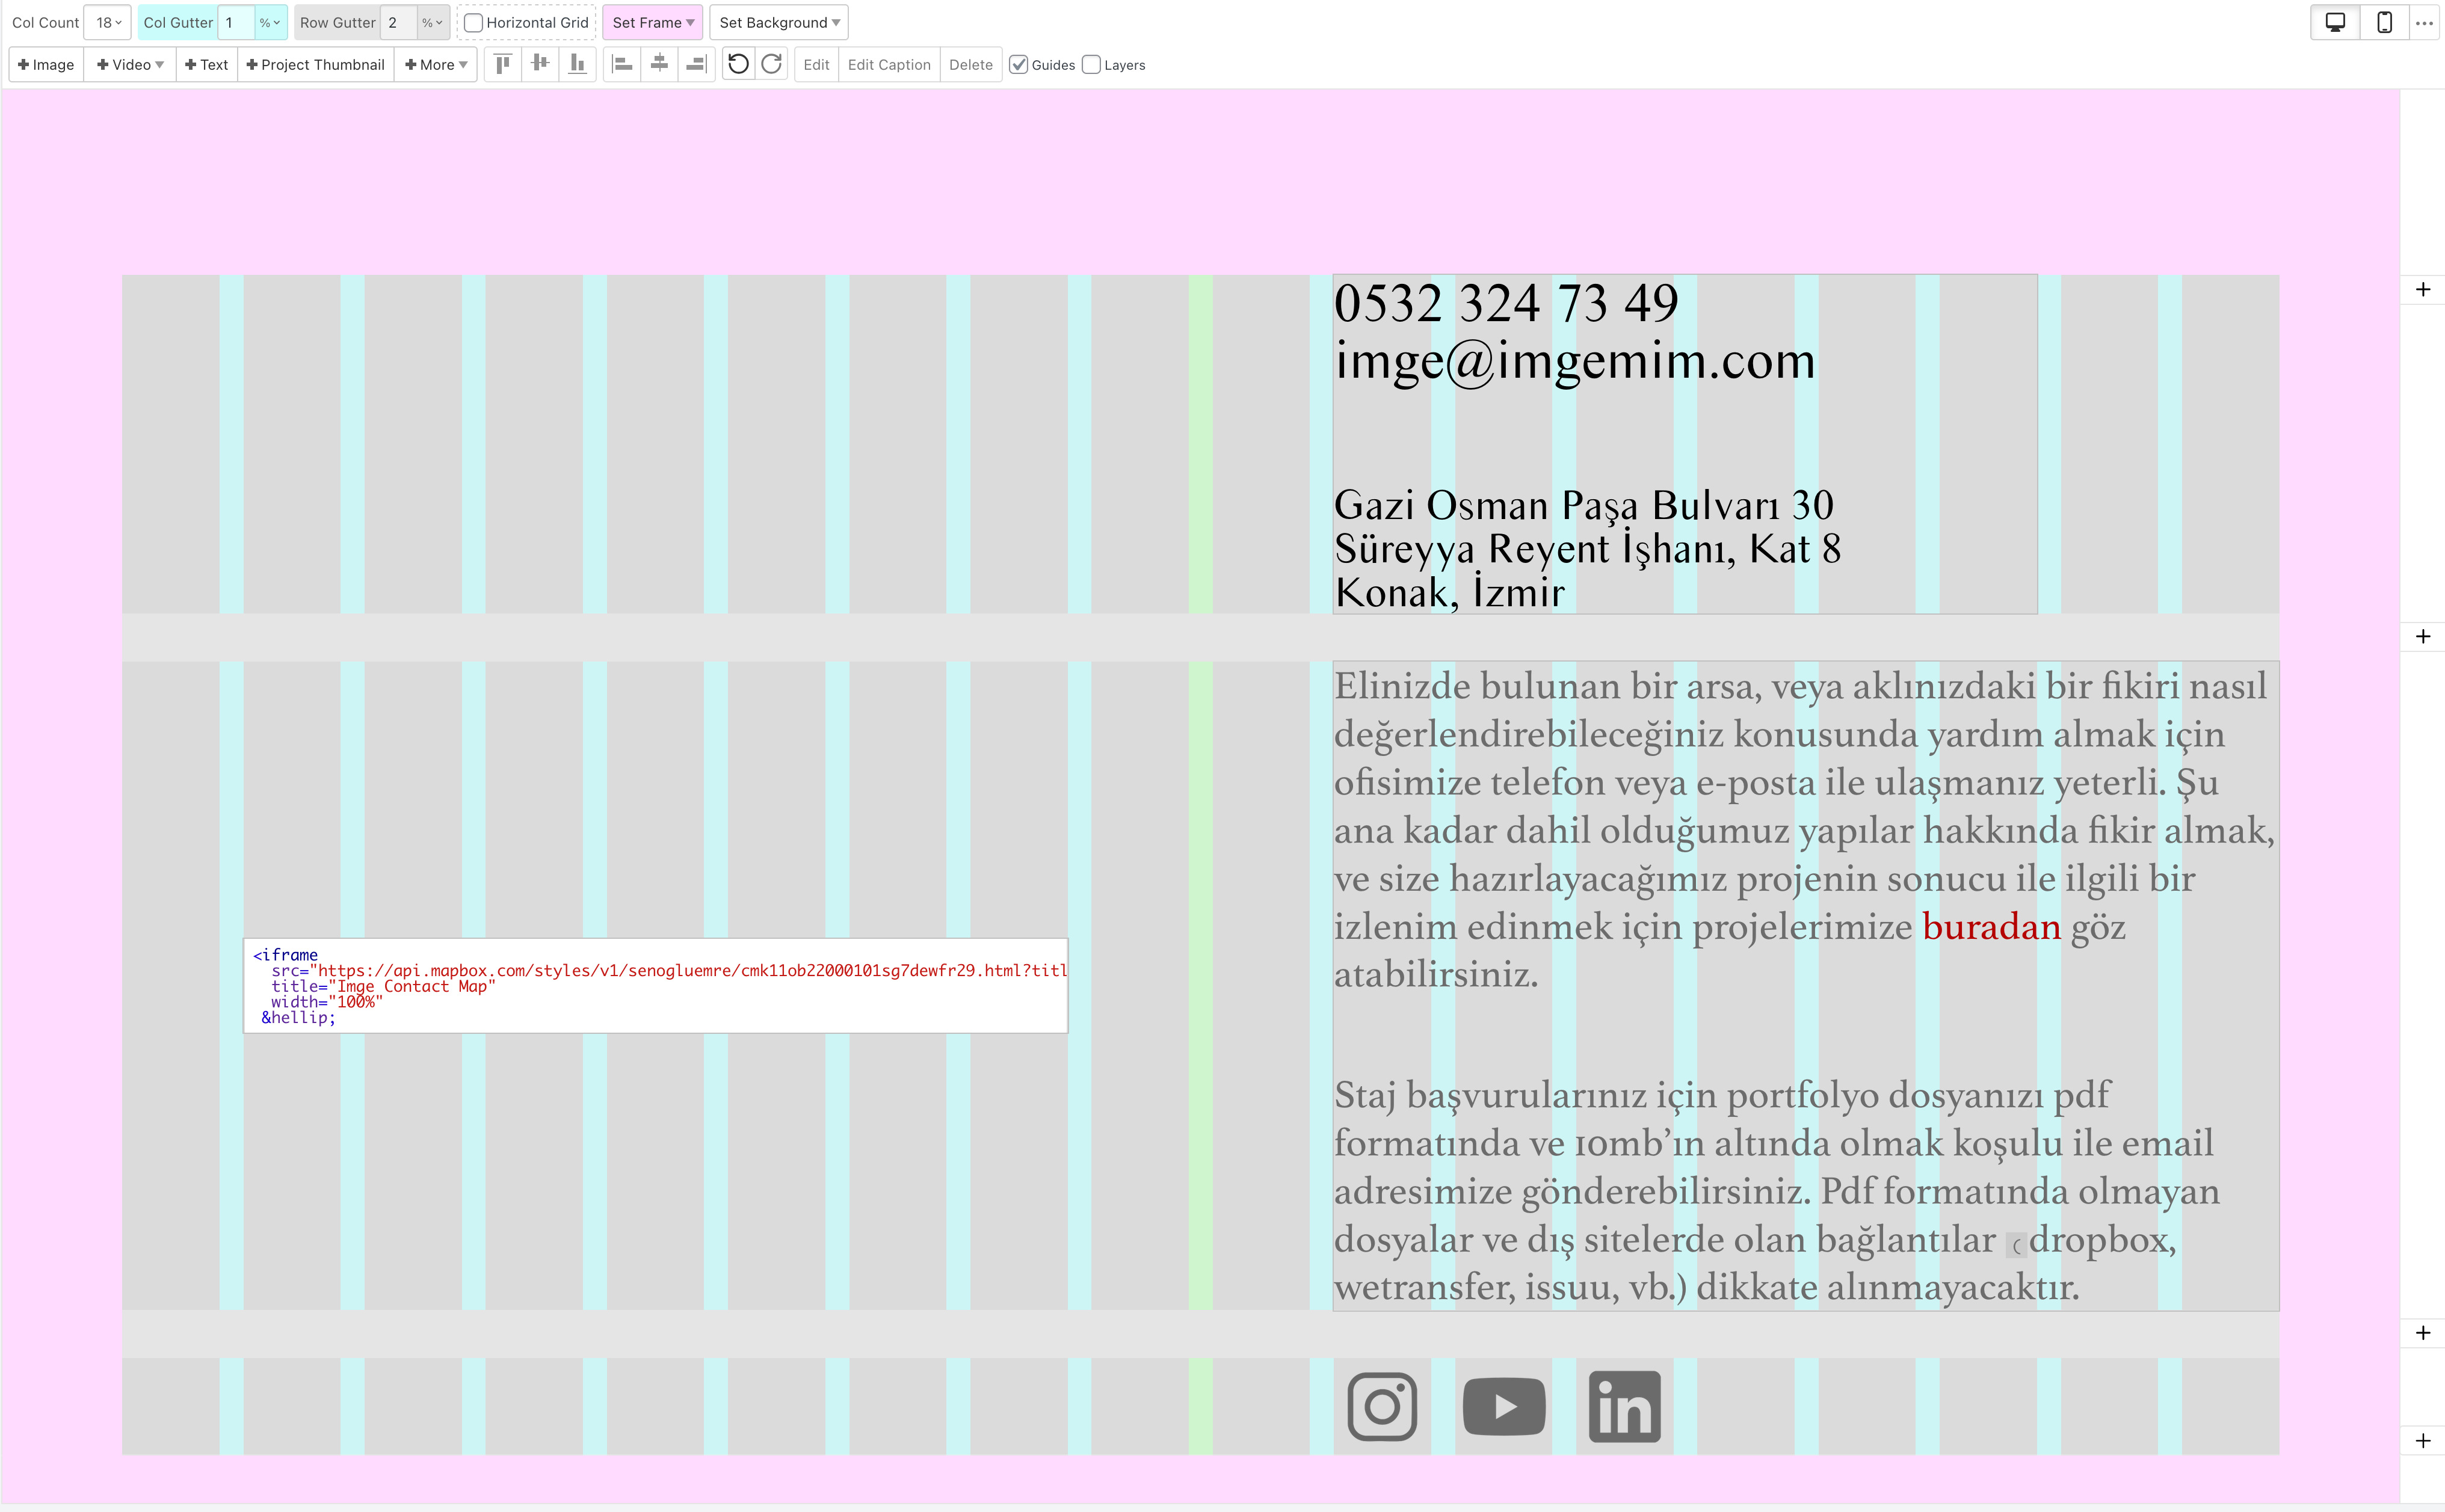Switch to desktop view icon
The image size is (2445, 1512).
click(2335, 22)
